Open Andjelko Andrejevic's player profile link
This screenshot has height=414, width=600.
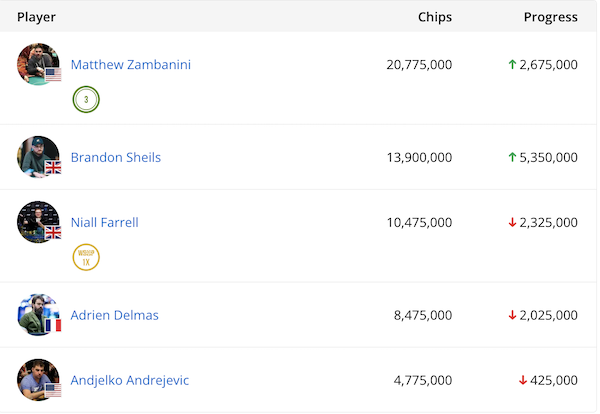[129, 380]
